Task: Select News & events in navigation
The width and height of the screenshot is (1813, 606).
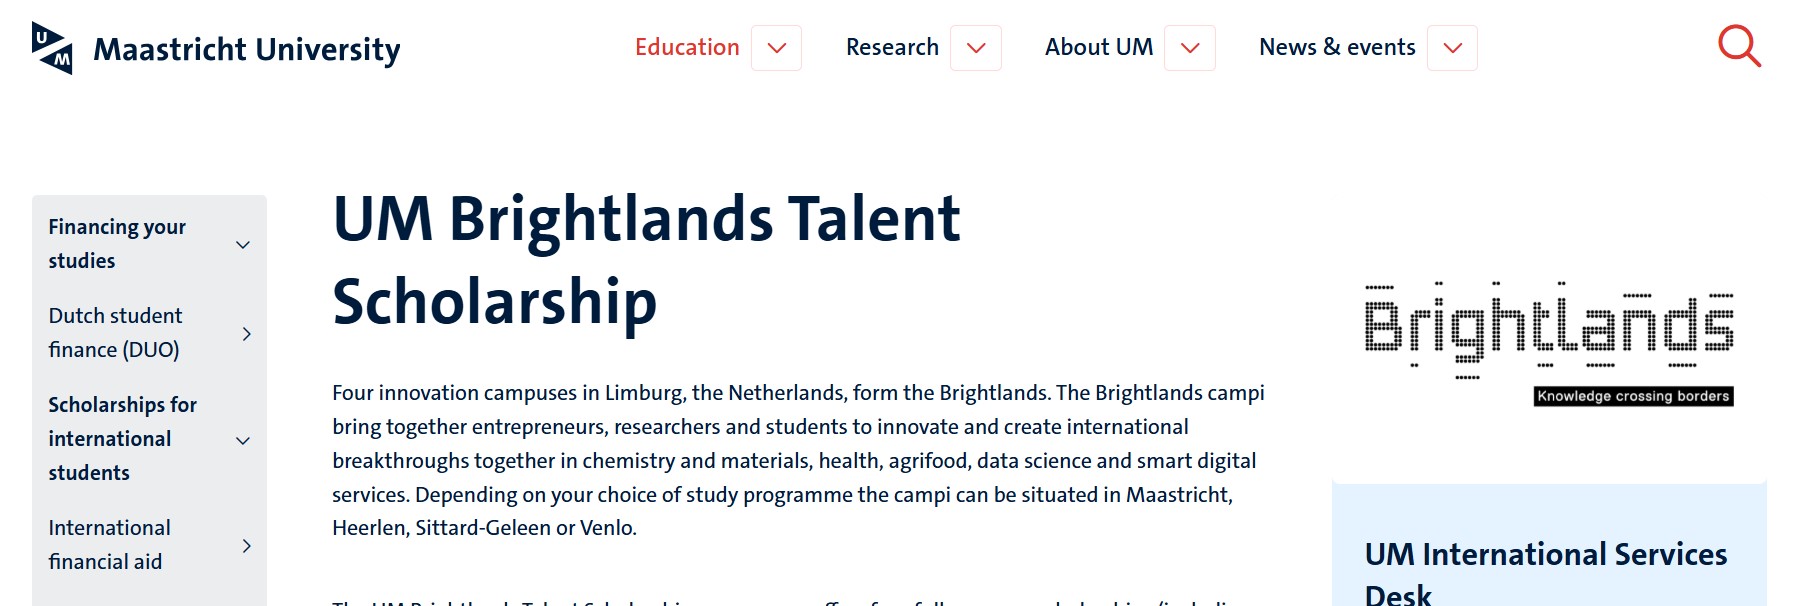Action: coord(1337,47)
